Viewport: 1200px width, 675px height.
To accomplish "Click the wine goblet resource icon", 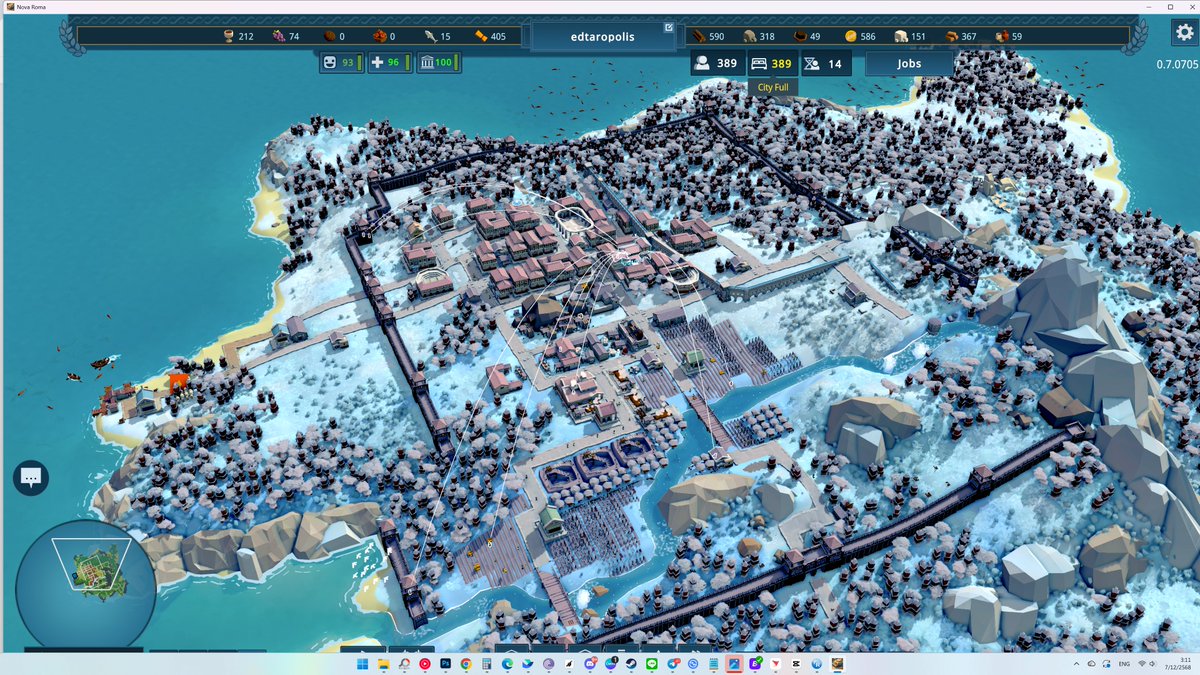I will coord(228,35).
